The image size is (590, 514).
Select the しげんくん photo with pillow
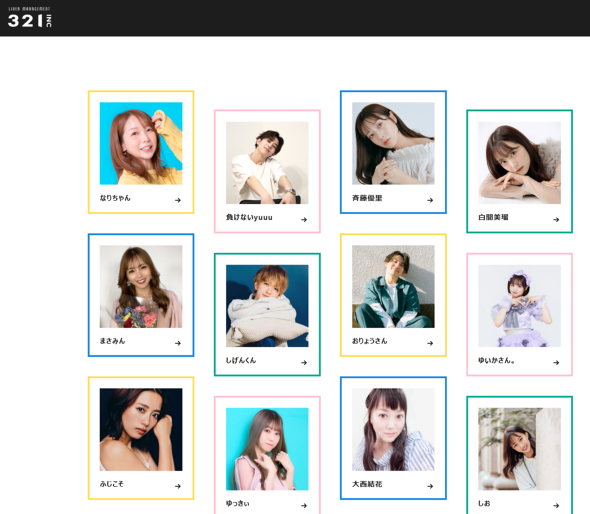267,306
